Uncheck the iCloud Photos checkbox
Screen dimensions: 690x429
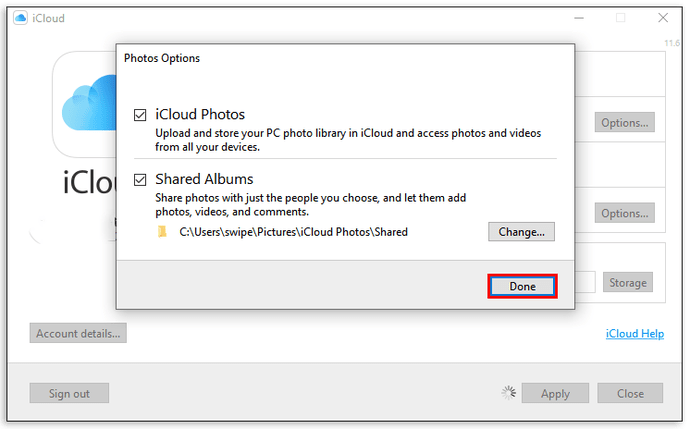[140, 115]
